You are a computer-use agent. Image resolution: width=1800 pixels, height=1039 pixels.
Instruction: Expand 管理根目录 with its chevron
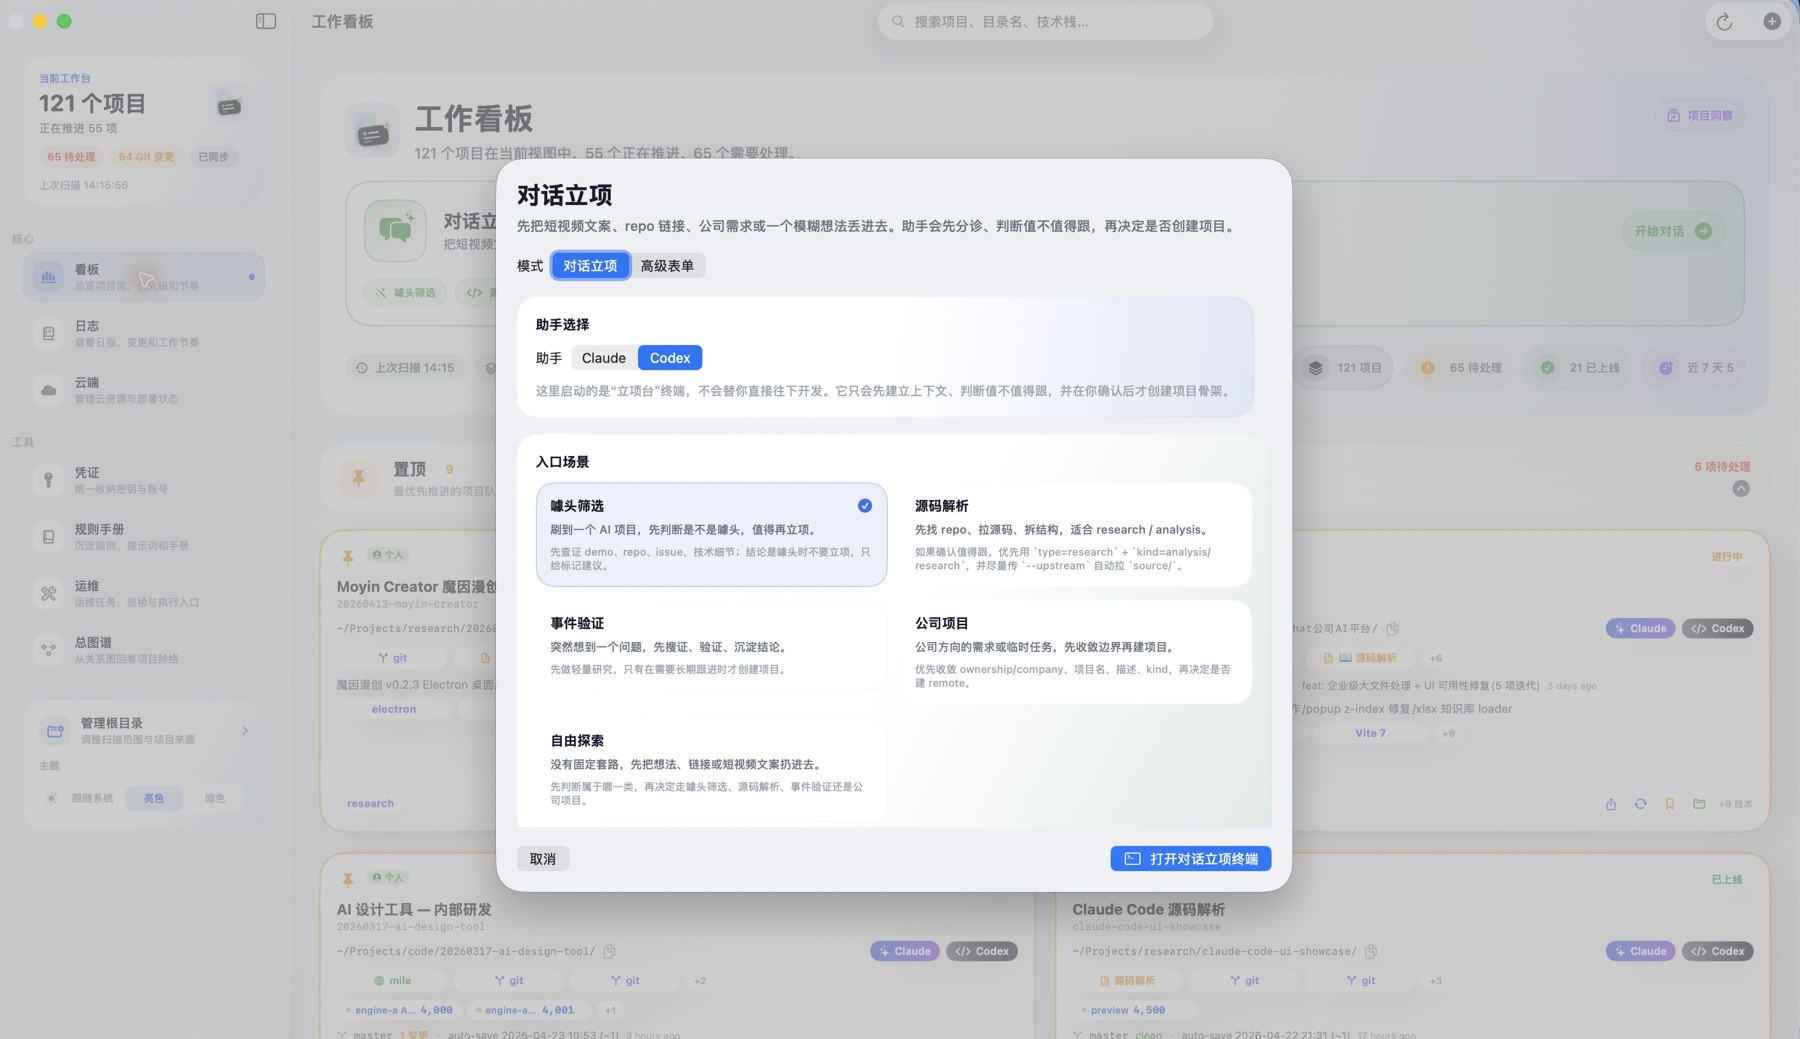click(245, 731)
